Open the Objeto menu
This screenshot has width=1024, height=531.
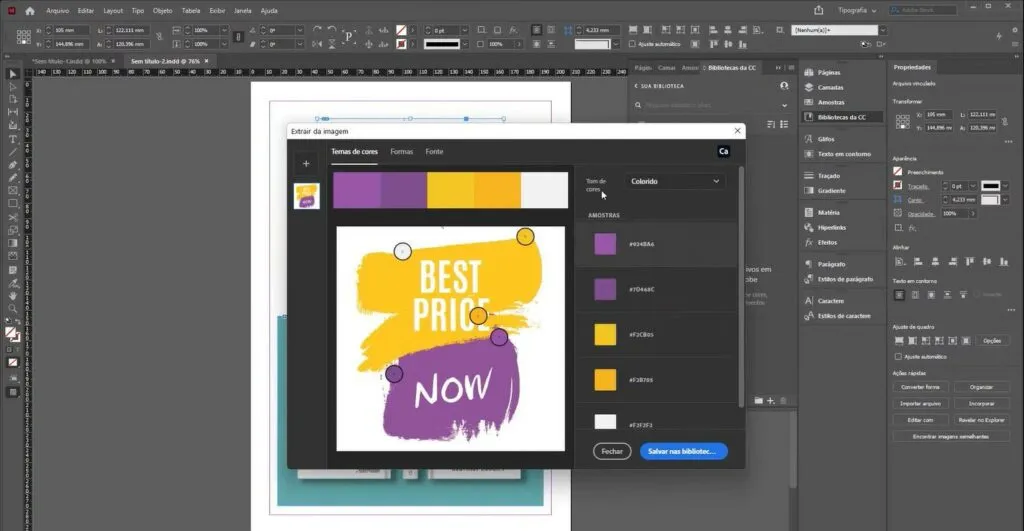[x=162, y=10]
